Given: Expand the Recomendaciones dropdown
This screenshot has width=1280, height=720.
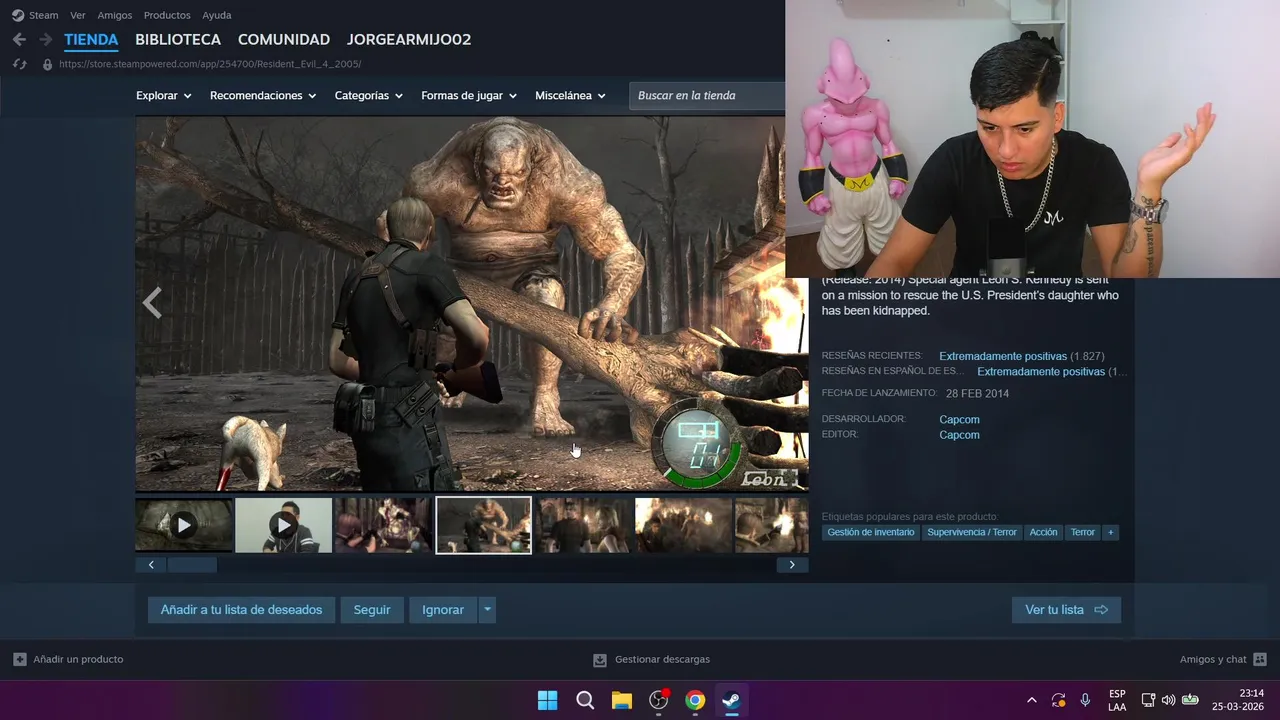Looking at the screenshot, I should click(263, 96).
